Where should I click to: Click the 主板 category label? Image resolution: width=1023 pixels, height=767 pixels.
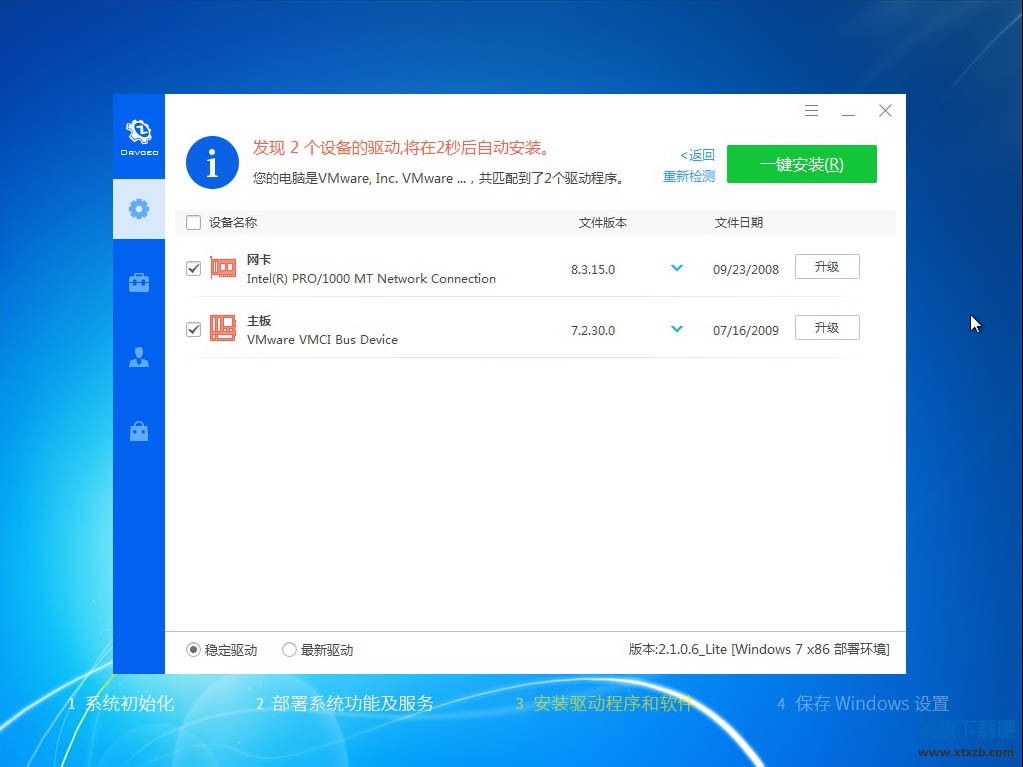coord(259,321)
